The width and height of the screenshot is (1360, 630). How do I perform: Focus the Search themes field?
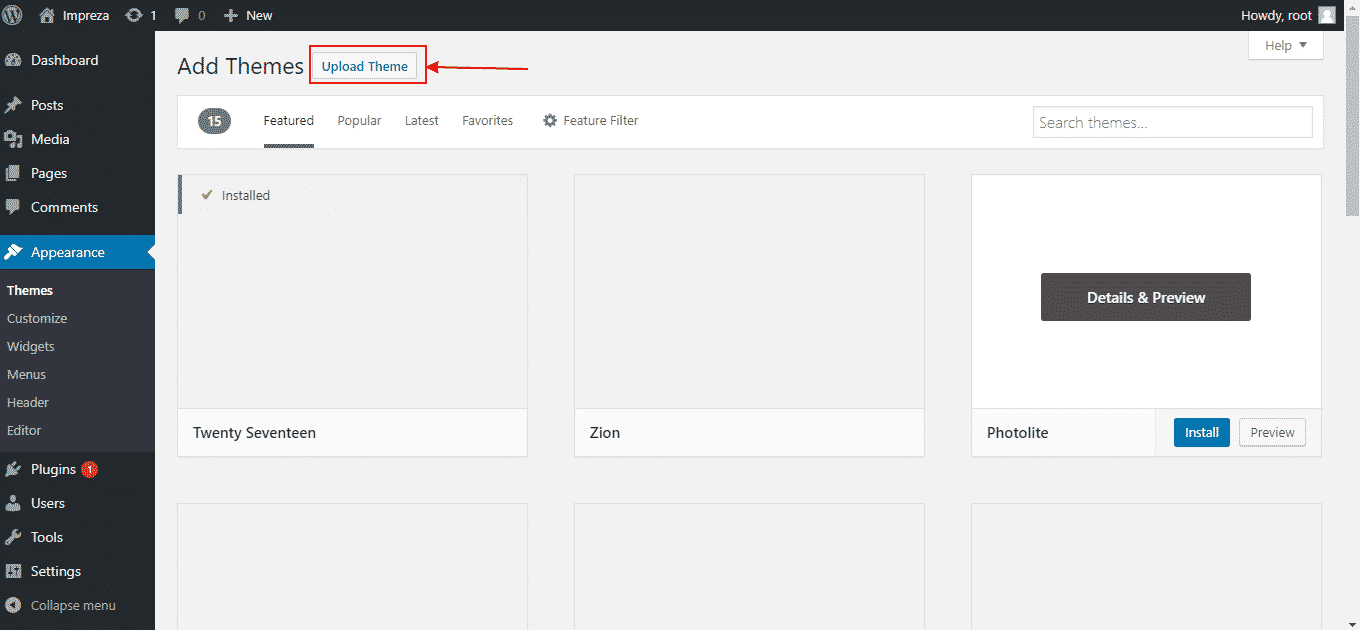pos(1173,122)
